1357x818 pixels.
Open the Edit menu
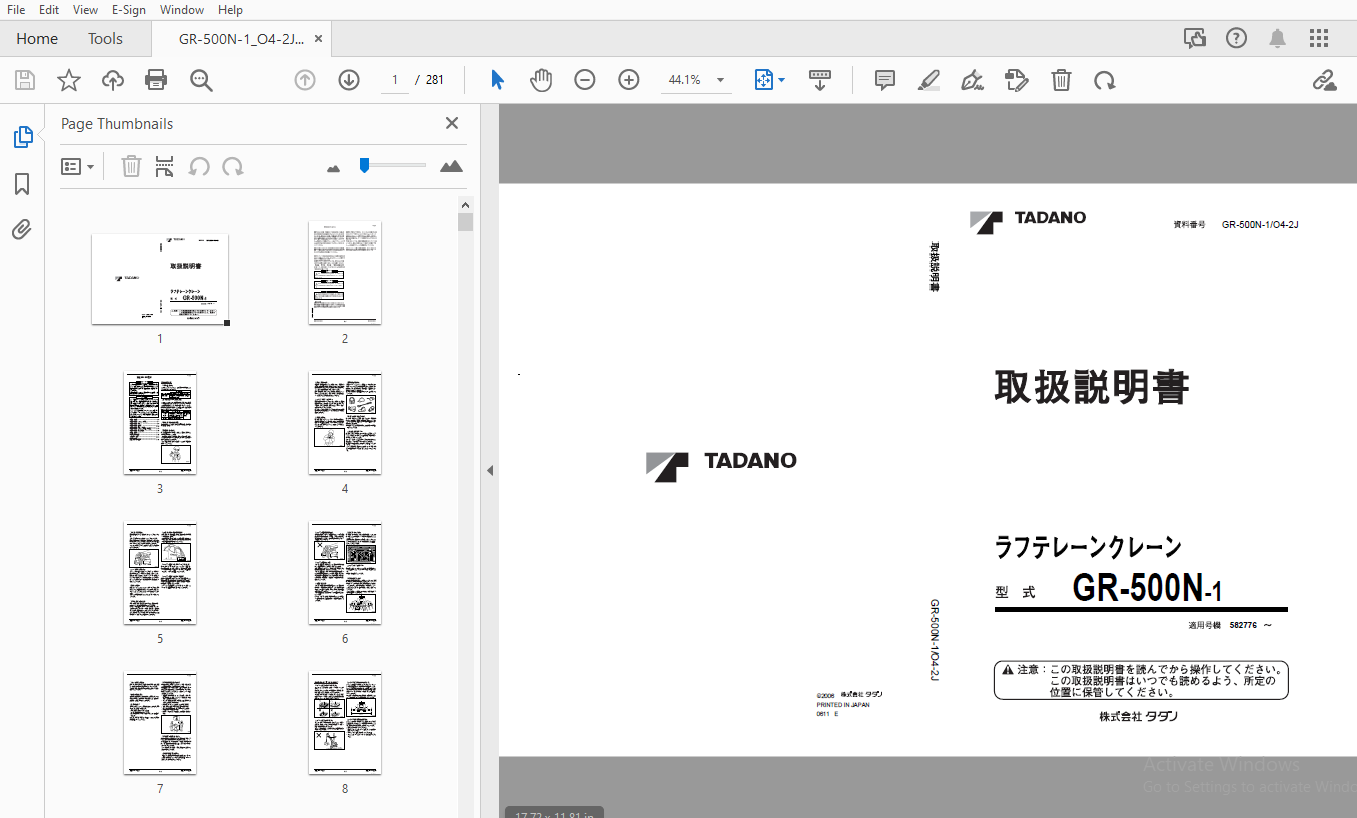[49, 9]
